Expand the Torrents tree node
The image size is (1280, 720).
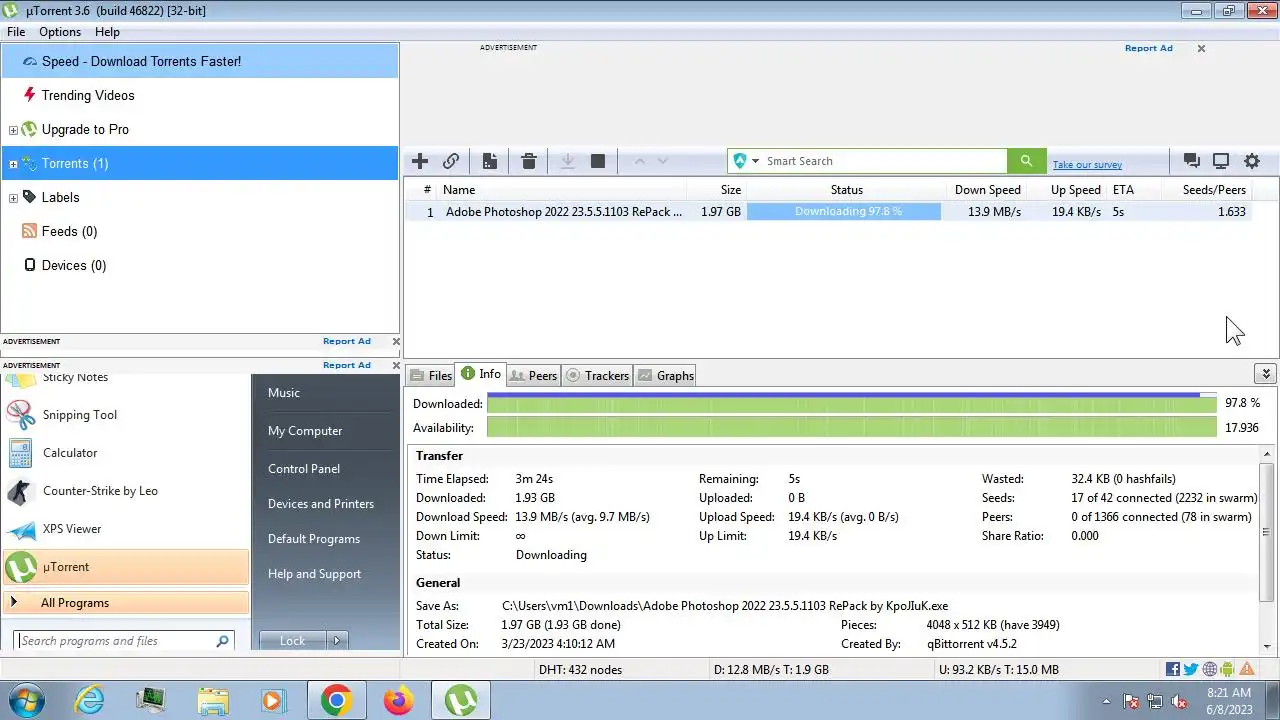point(13,164)
